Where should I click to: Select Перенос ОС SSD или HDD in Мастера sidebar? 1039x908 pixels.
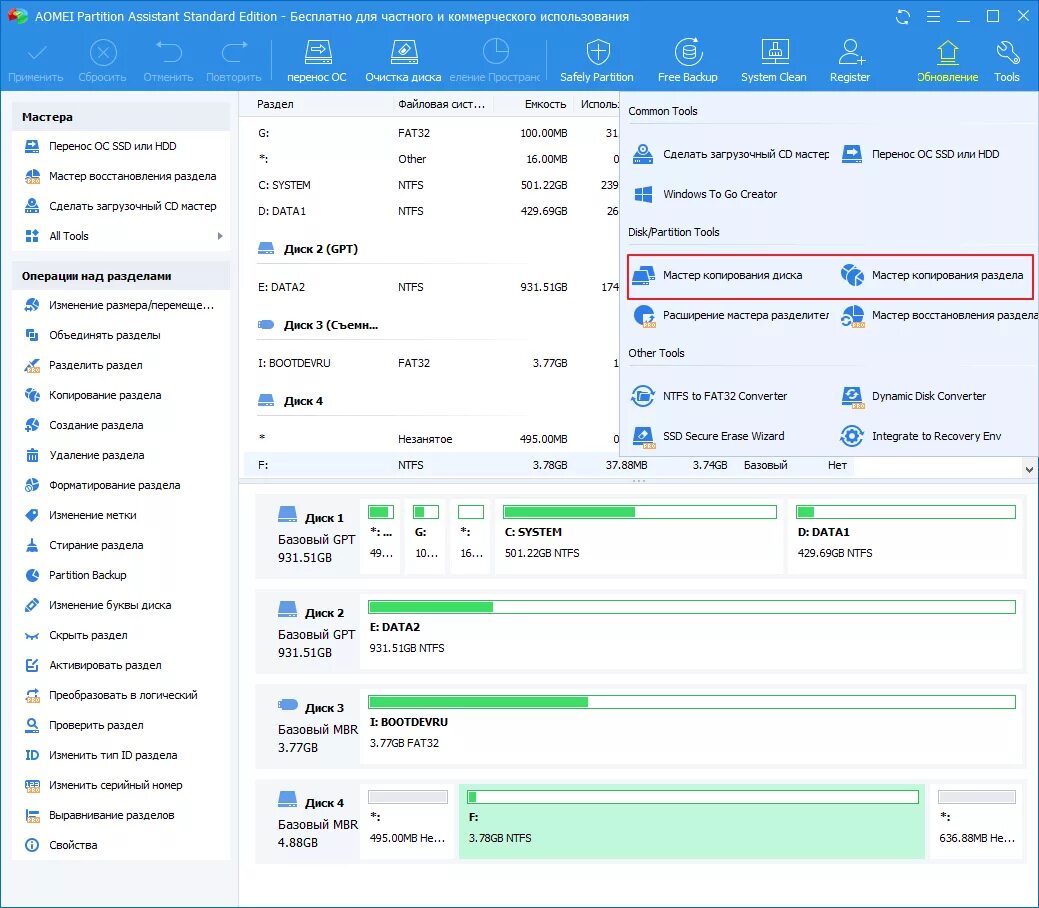pos(121,146)
